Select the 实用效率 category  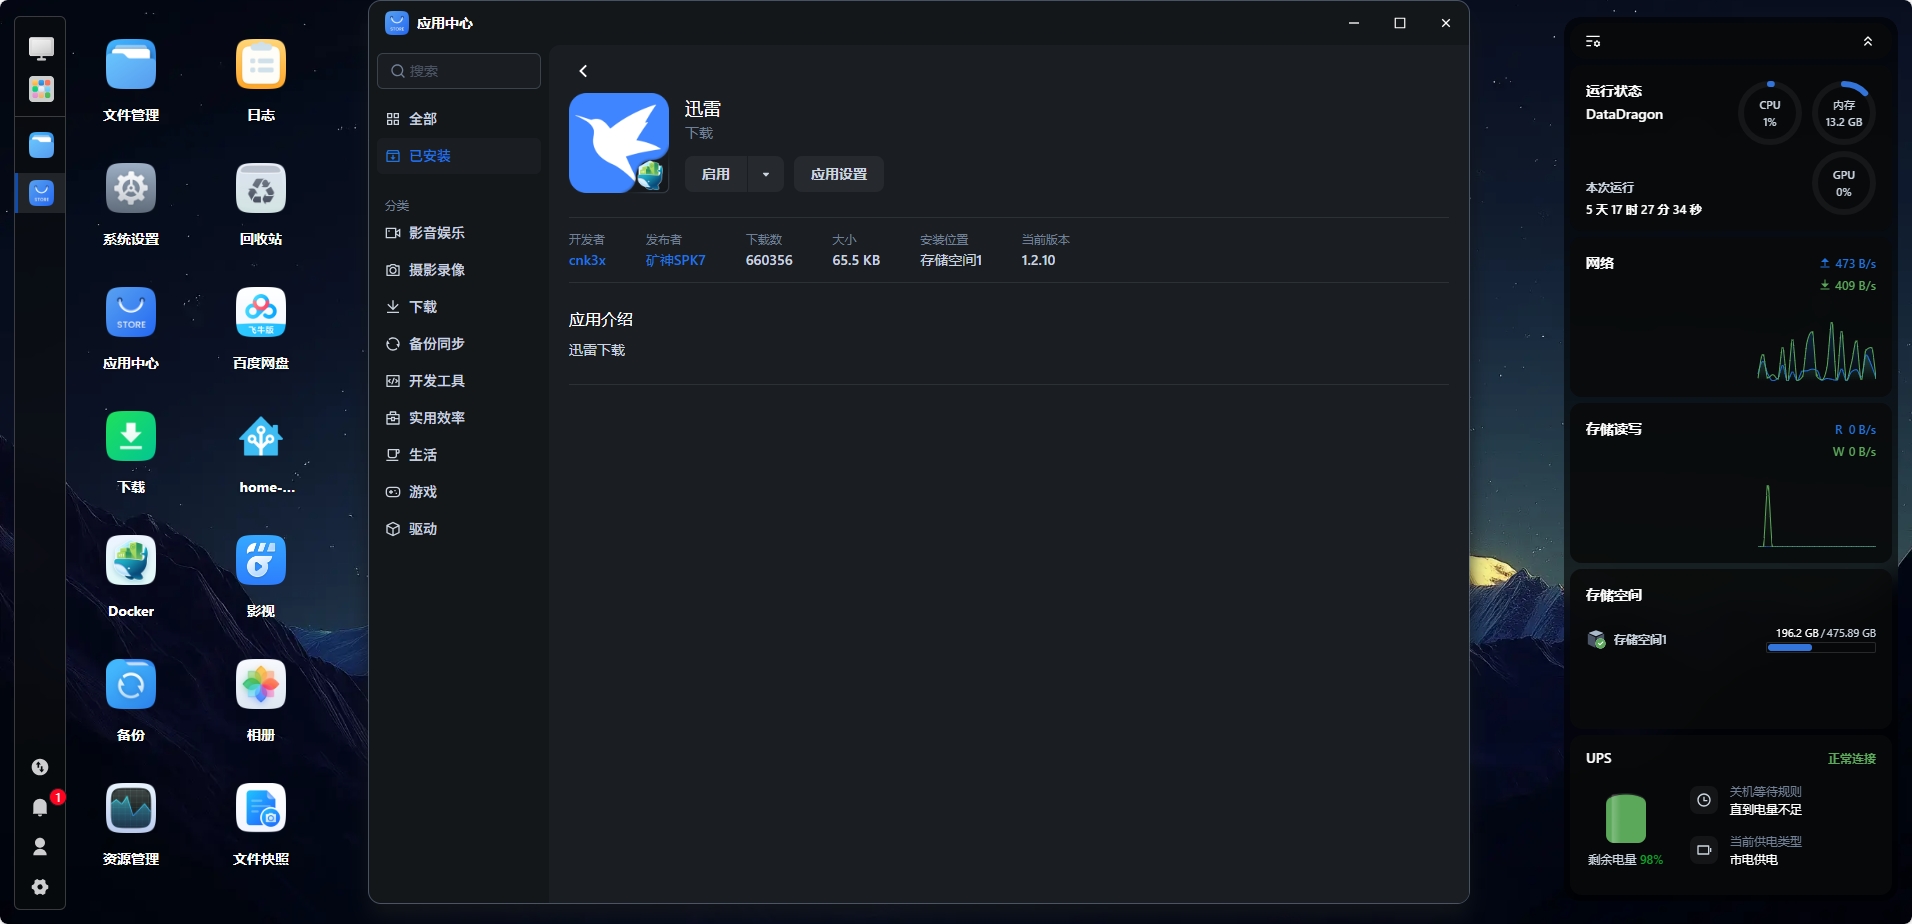pos(459,418)
